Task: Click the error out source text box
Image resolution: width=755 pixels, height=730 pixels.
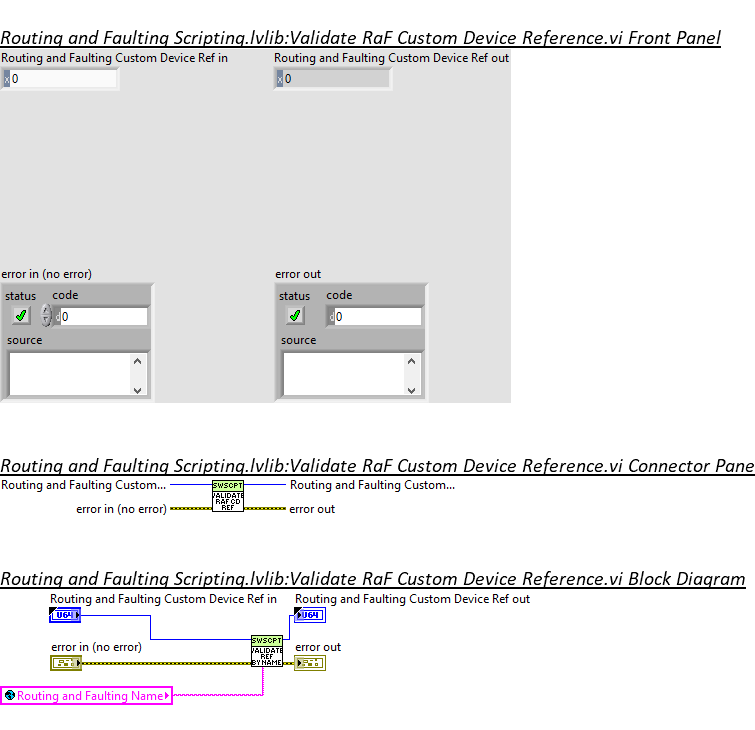Action: click(344, 374)
